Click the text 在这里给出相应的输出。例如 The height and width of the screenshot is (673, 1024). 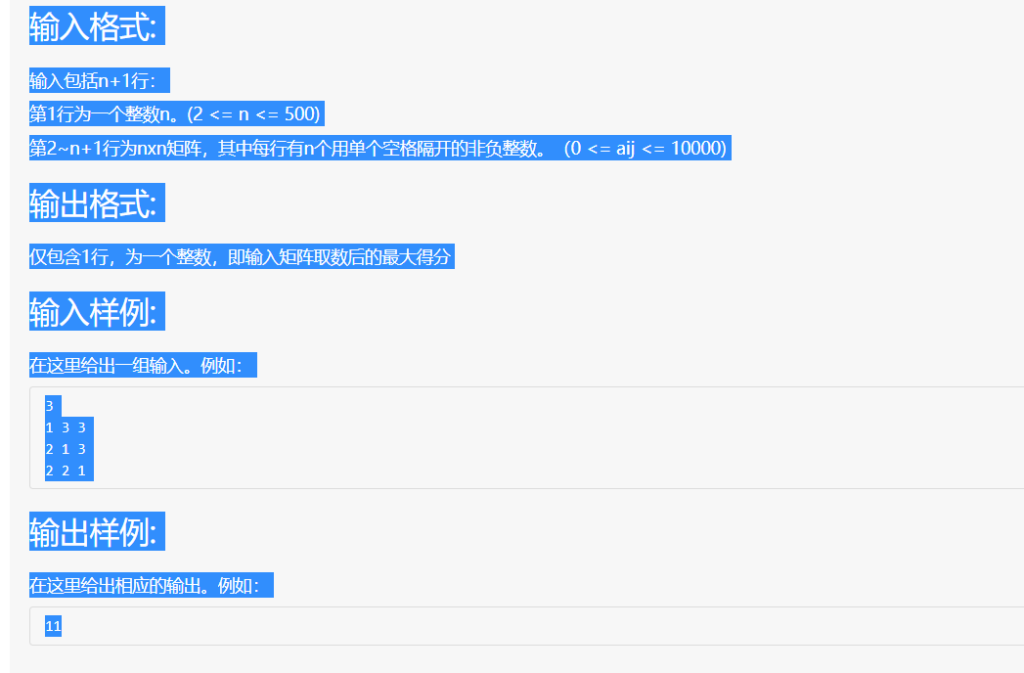(150, 586)
